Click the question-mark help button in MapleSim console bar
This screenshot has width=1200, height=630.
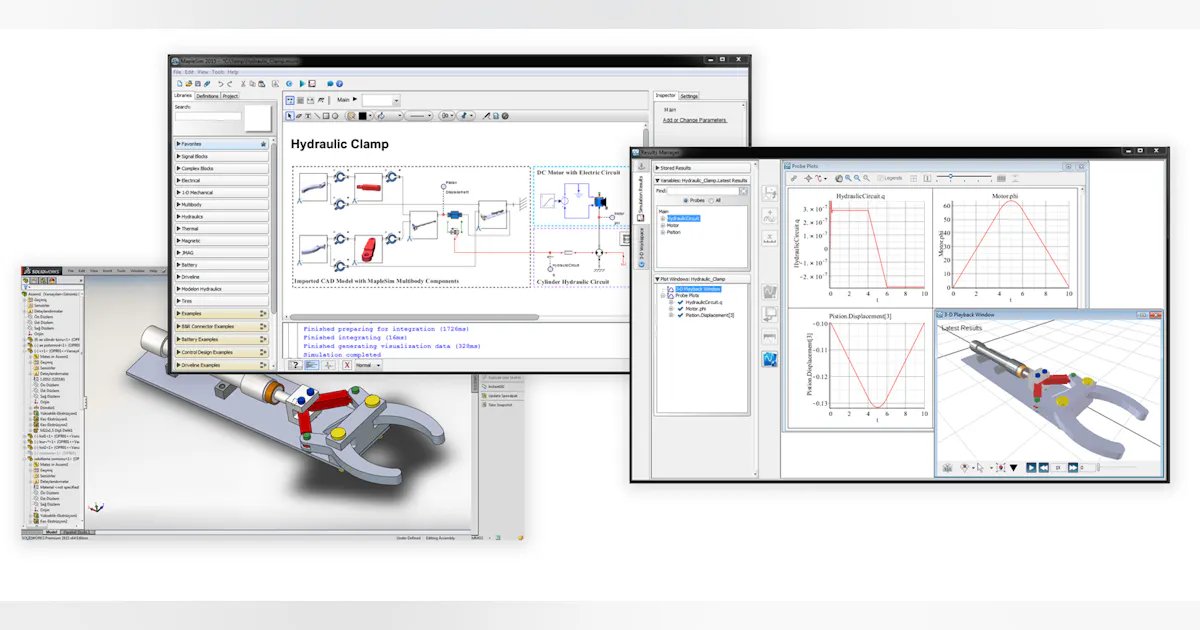pyautogui.click(x=295, y=365)
